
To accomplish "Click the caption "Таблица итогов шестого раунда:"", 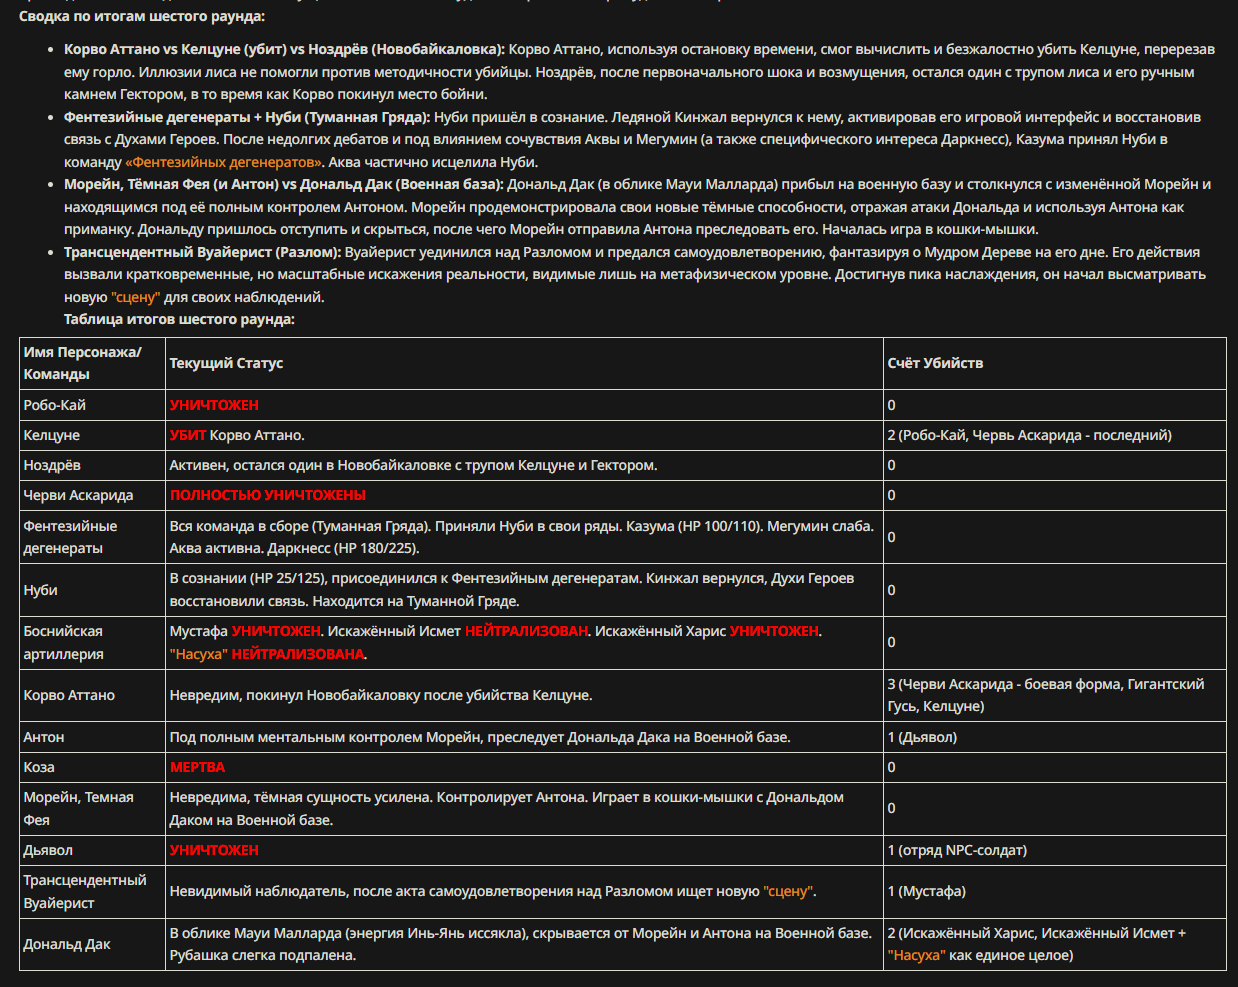I will 179,319.
